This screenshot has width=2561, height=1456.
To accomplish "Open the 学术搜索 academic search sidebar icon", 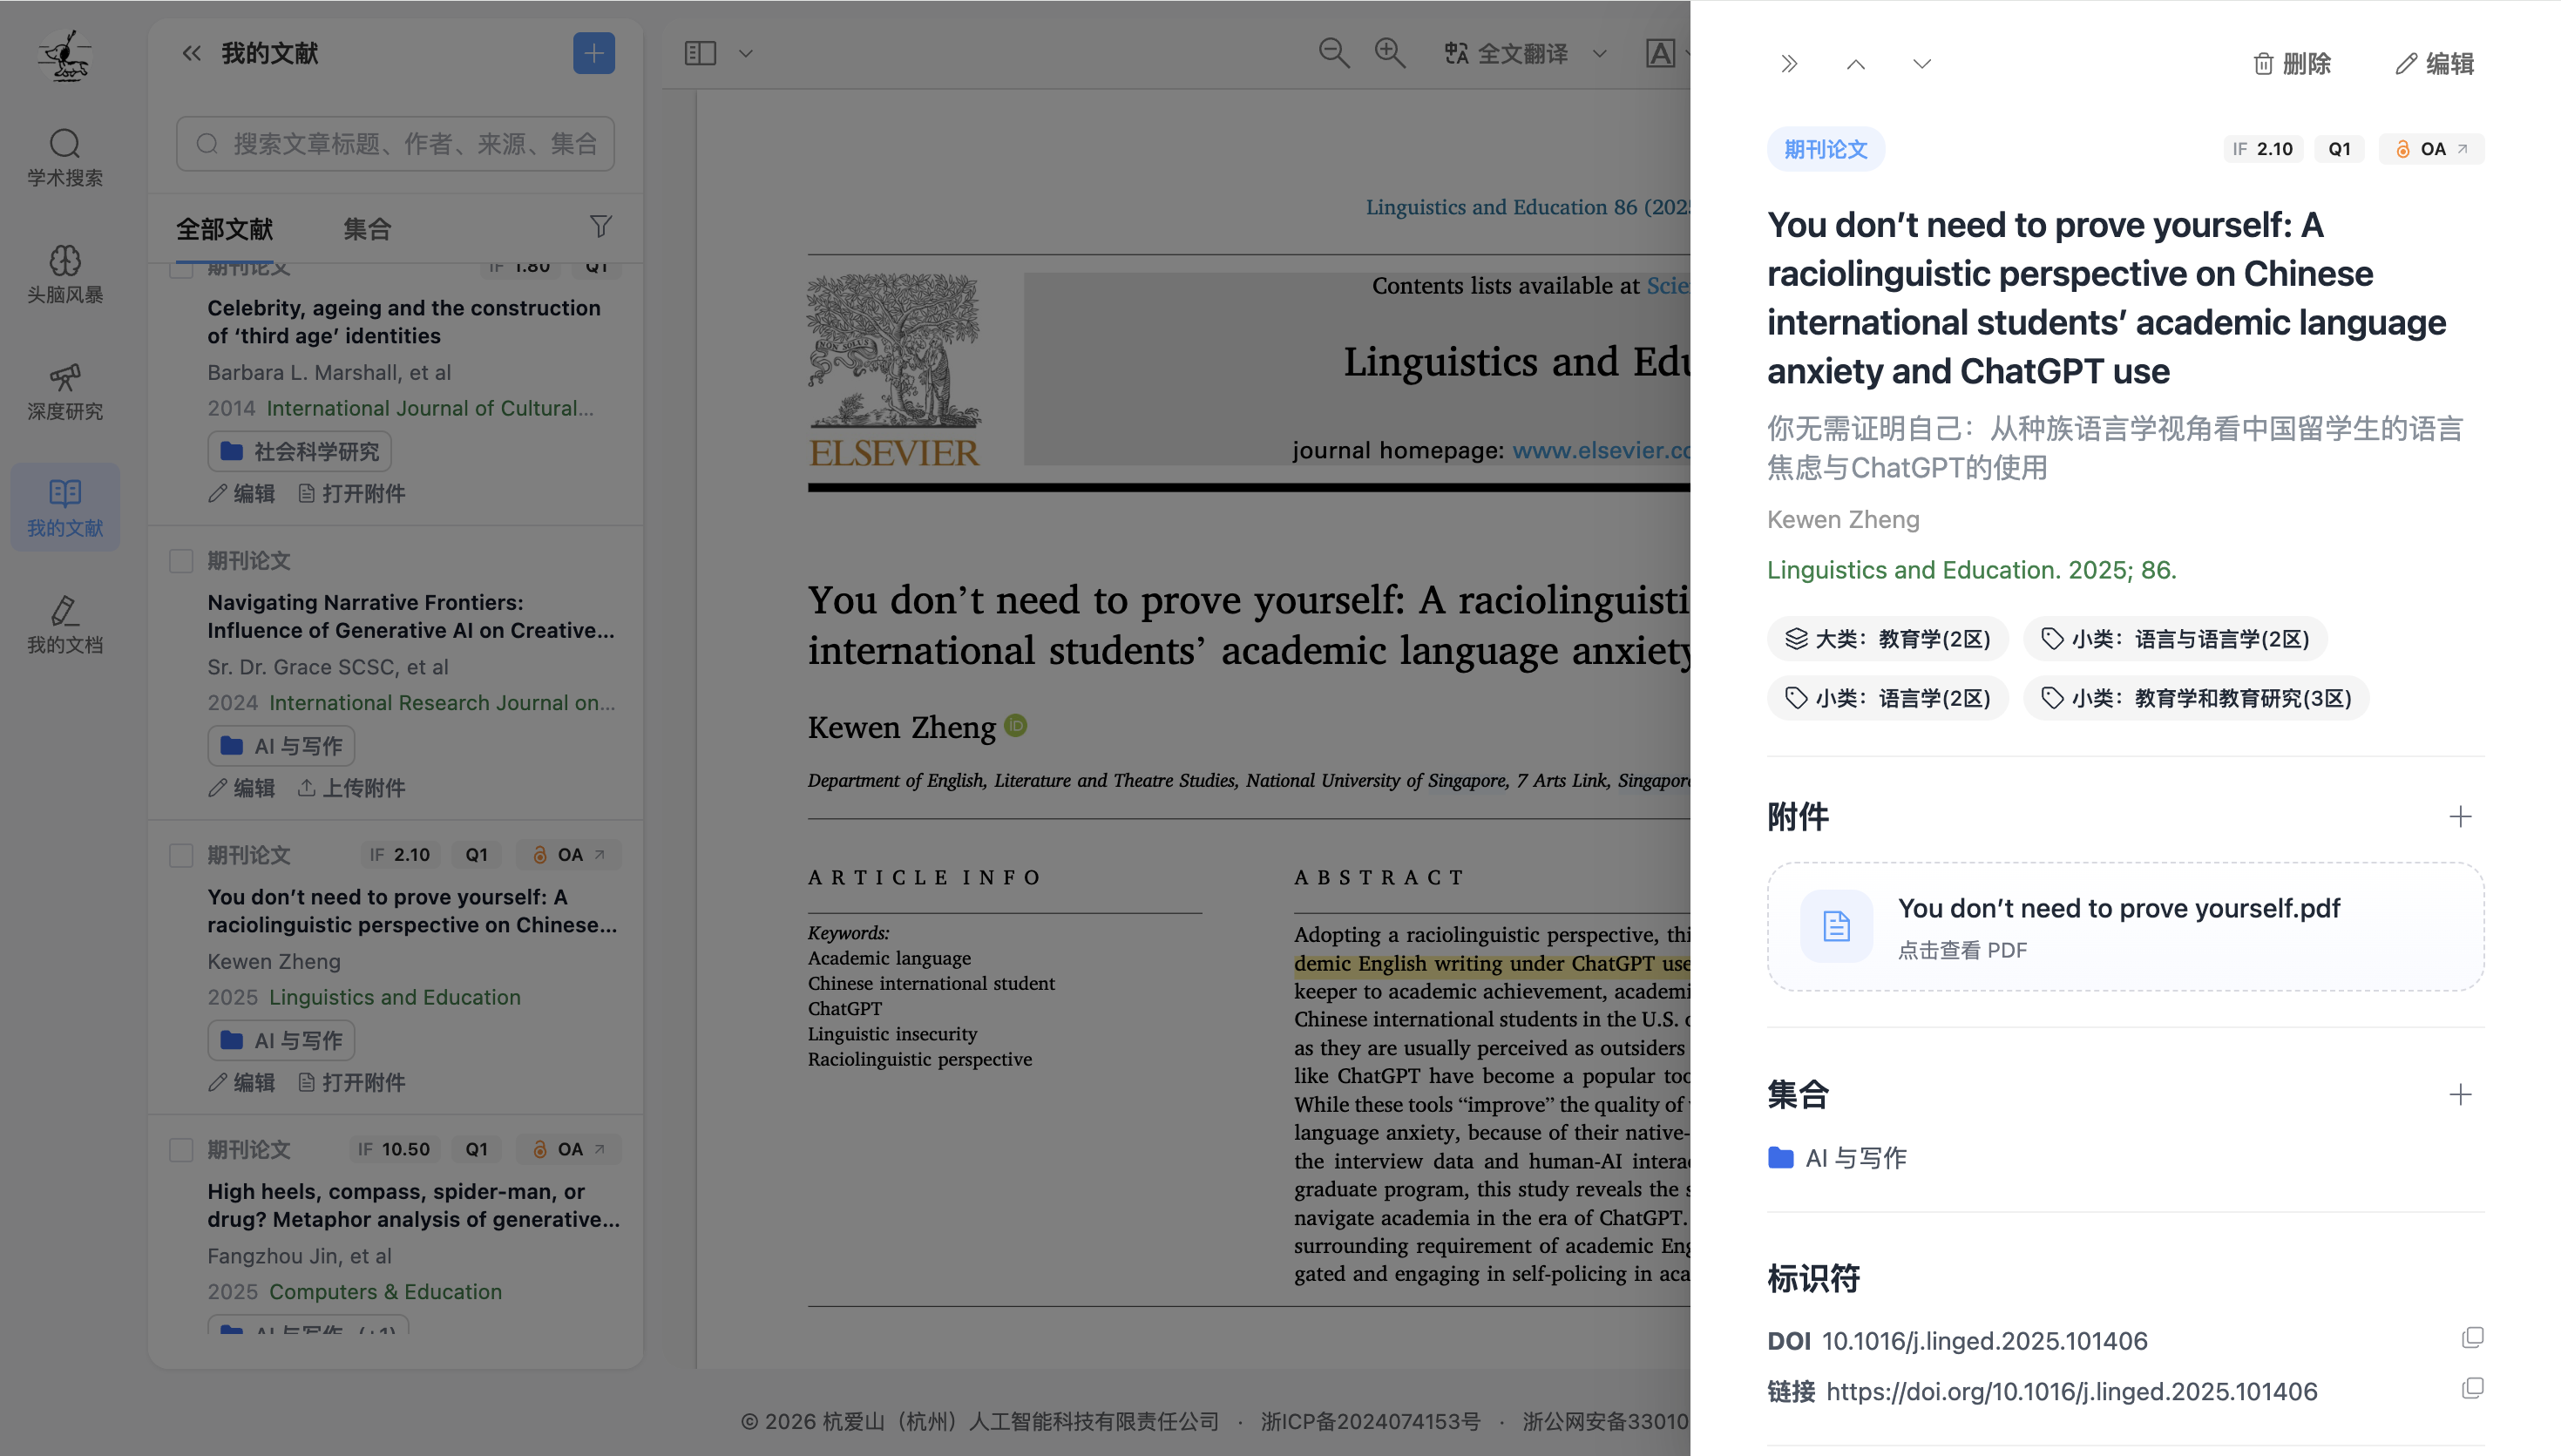I will pos(65,158).
